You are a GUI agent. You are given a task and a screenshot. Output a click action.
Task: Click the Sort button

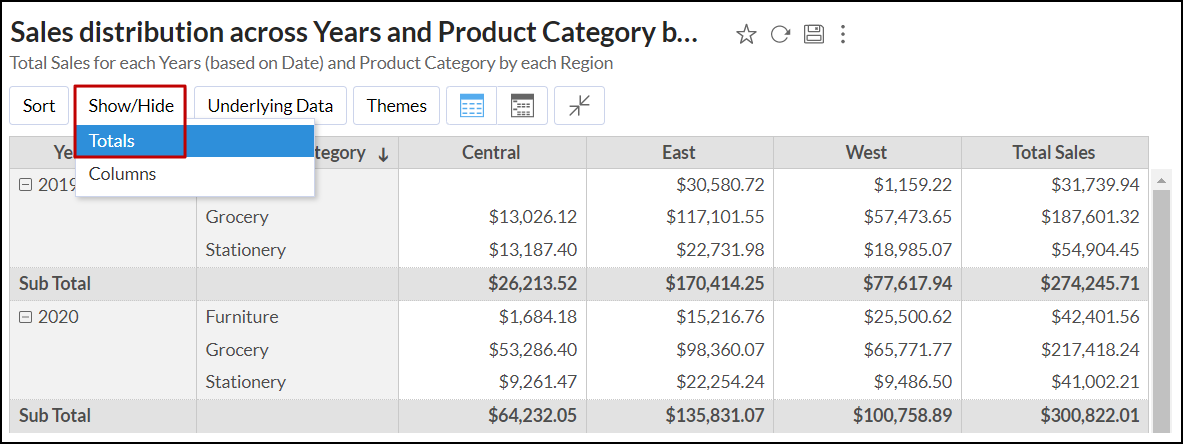tap(39, 106)
